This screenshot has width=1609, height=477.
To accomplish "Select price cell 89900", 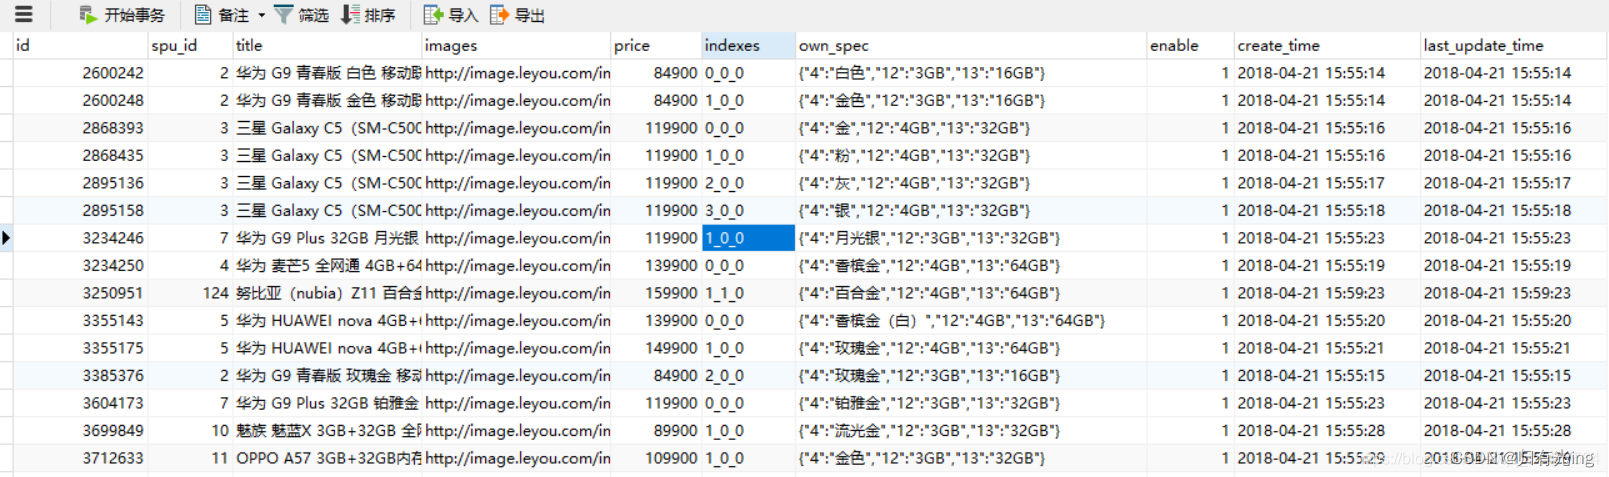I will coord(656,430).
